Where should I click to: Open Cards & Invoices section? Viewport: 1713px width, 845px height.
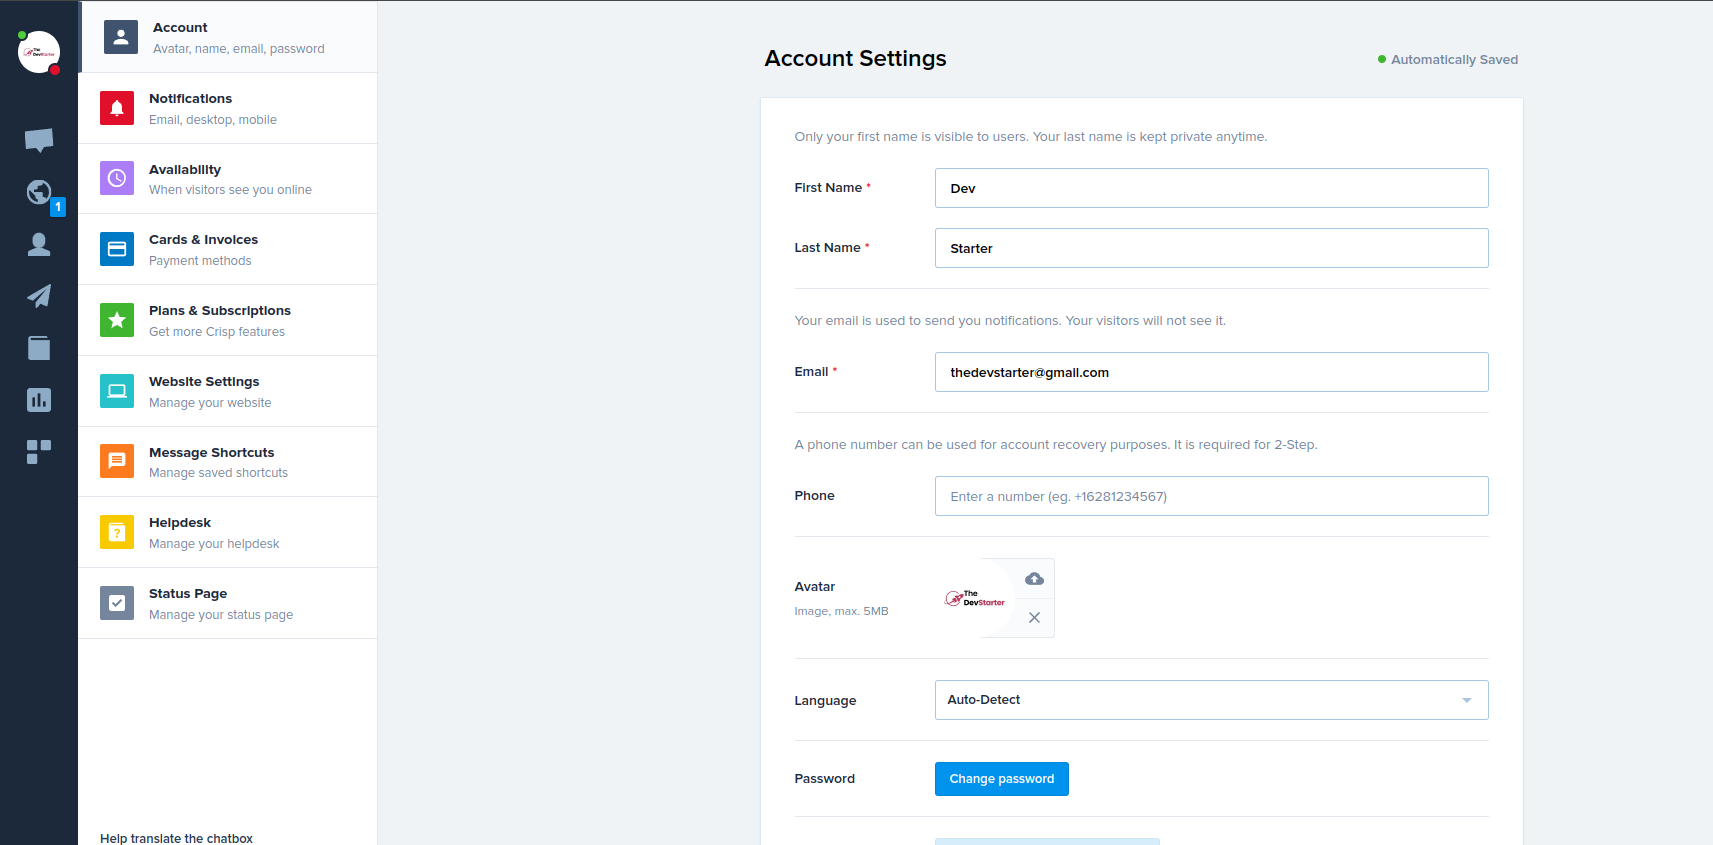pyautogui.click(x=228, y=250)
